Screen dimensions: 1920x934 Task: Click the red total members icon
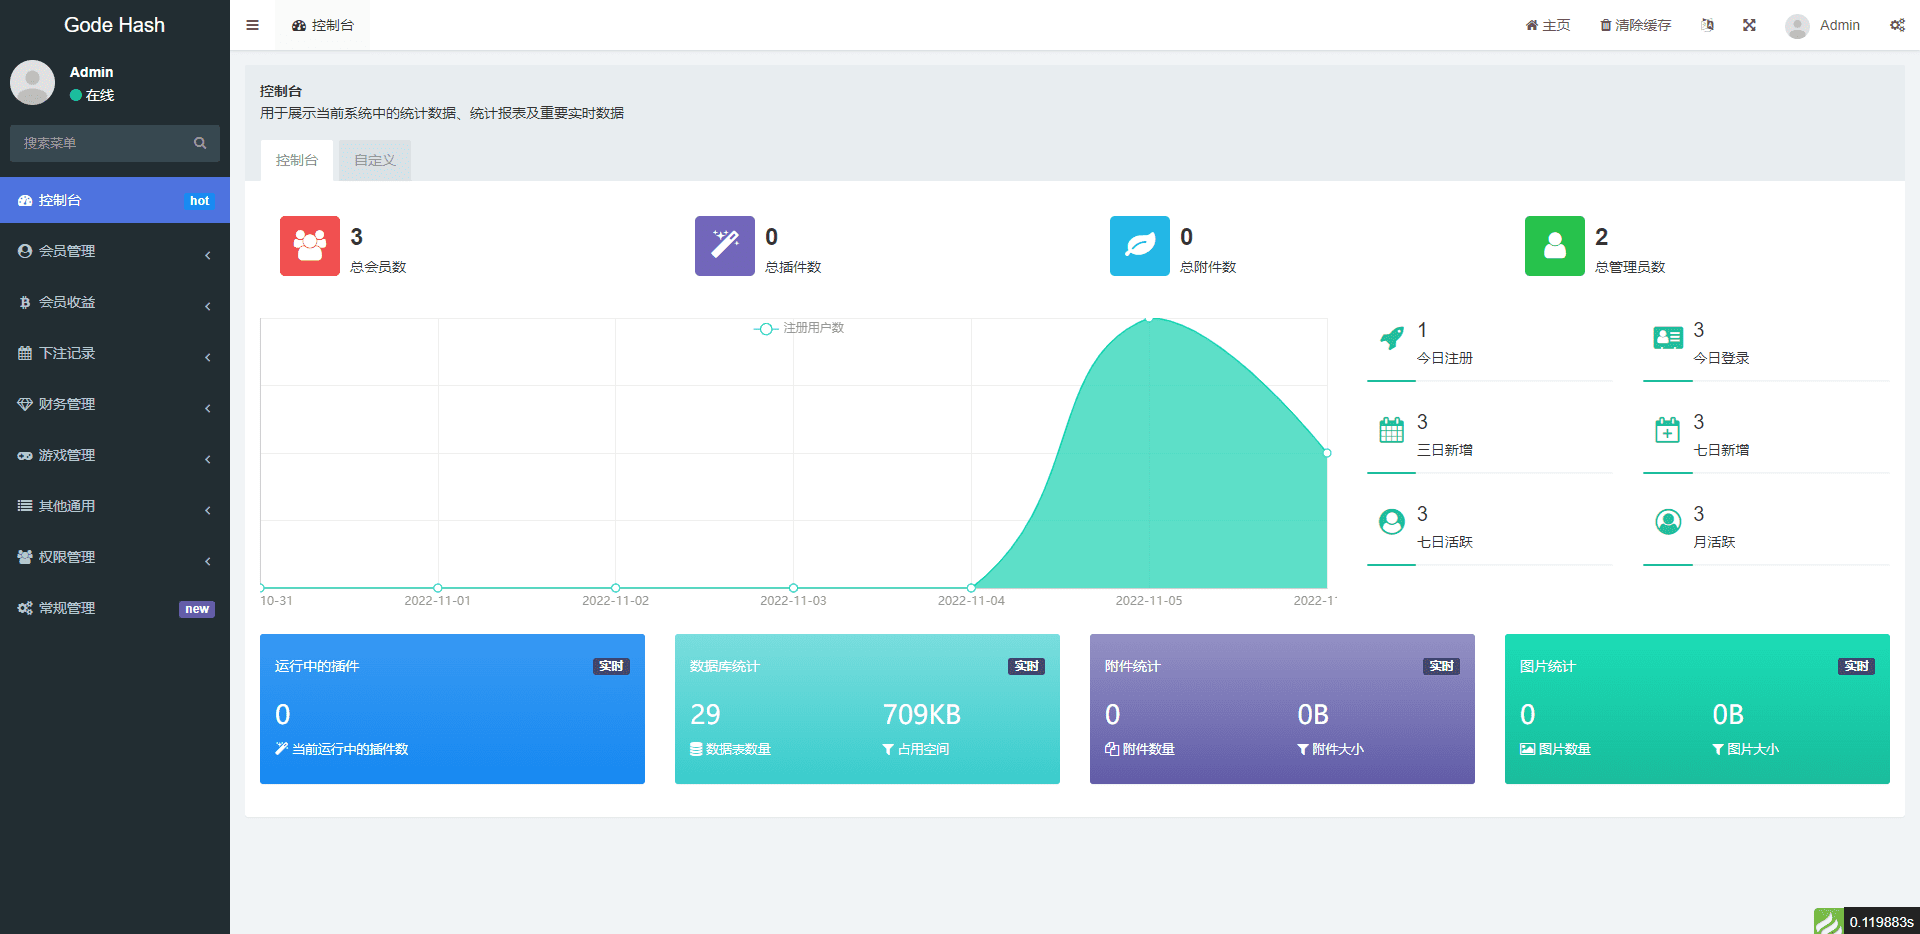pos(309,246)
